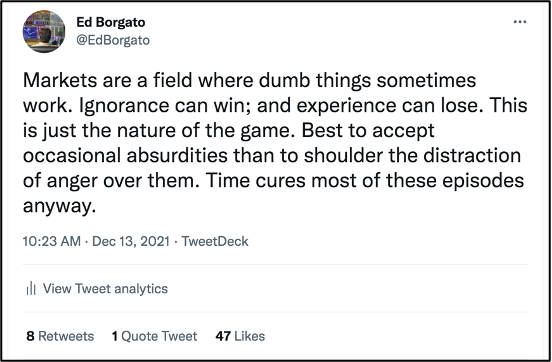Image resolution: width=552 pixels, height=362 pixels.
Task: Show who Likes this tweet
Action: [240, 336]
